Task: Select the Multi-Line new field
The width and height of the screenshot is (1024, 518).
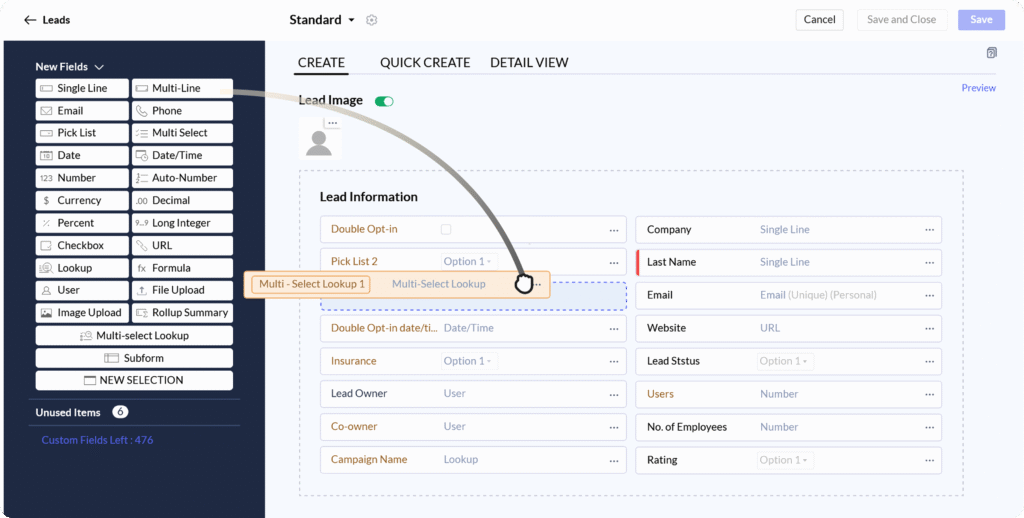Action: [x=182, y=88]
